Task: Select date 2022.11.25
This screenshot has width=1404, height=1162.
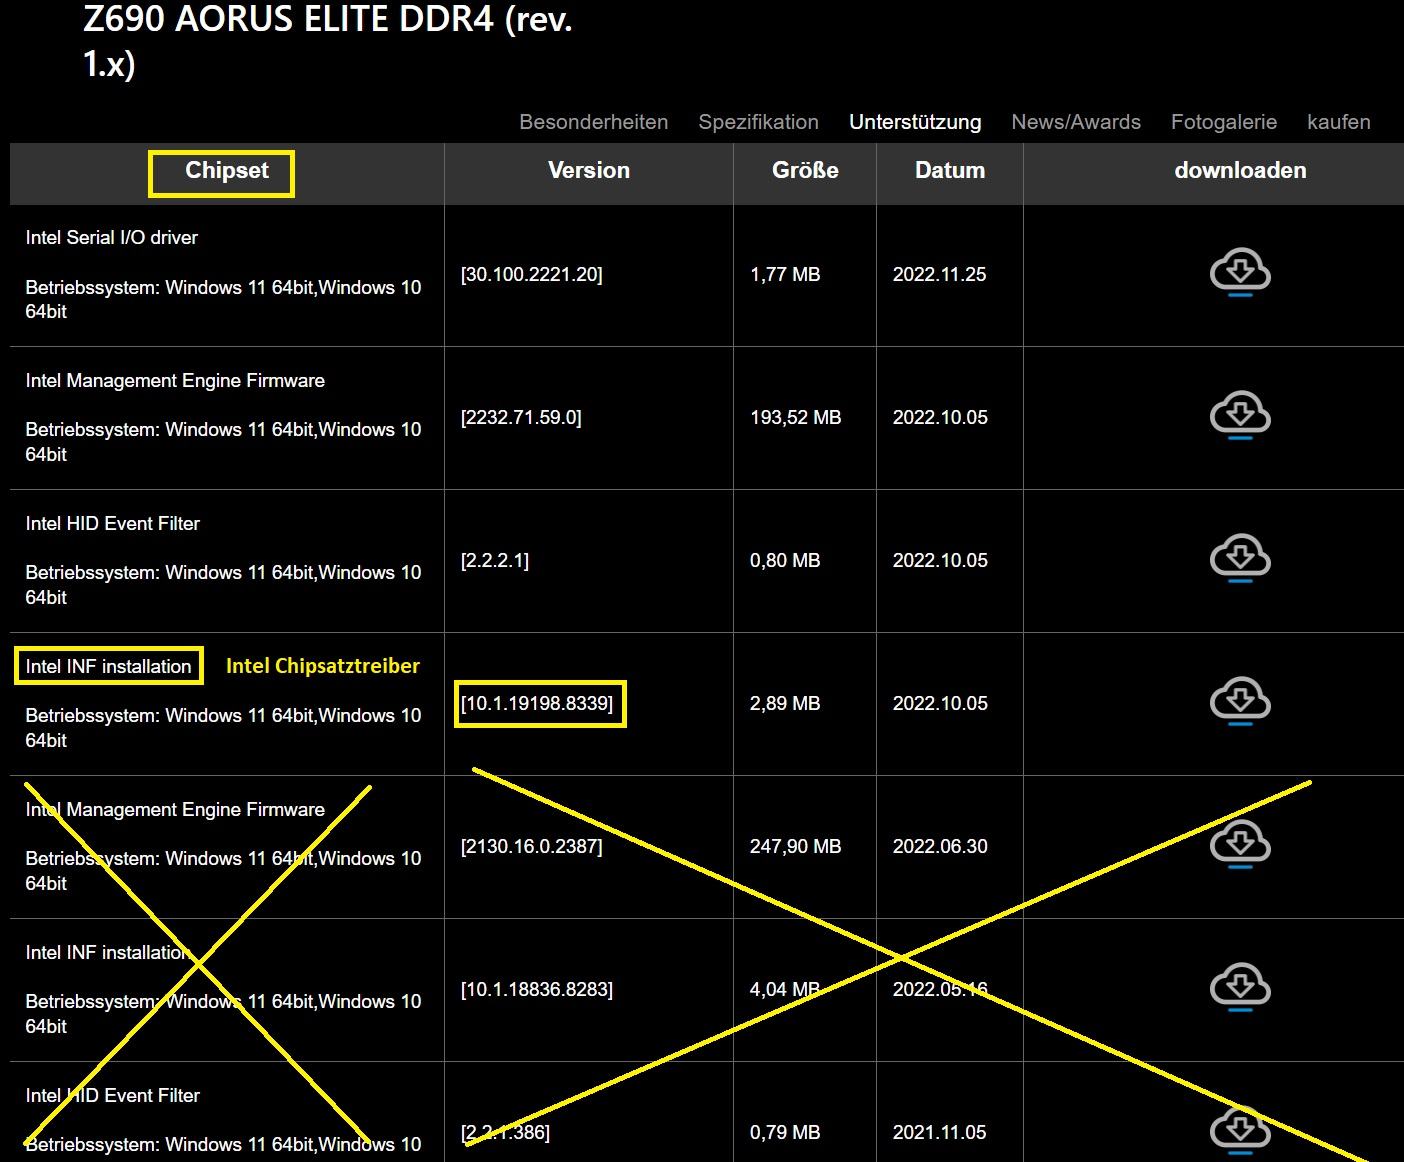Action: 940,274
